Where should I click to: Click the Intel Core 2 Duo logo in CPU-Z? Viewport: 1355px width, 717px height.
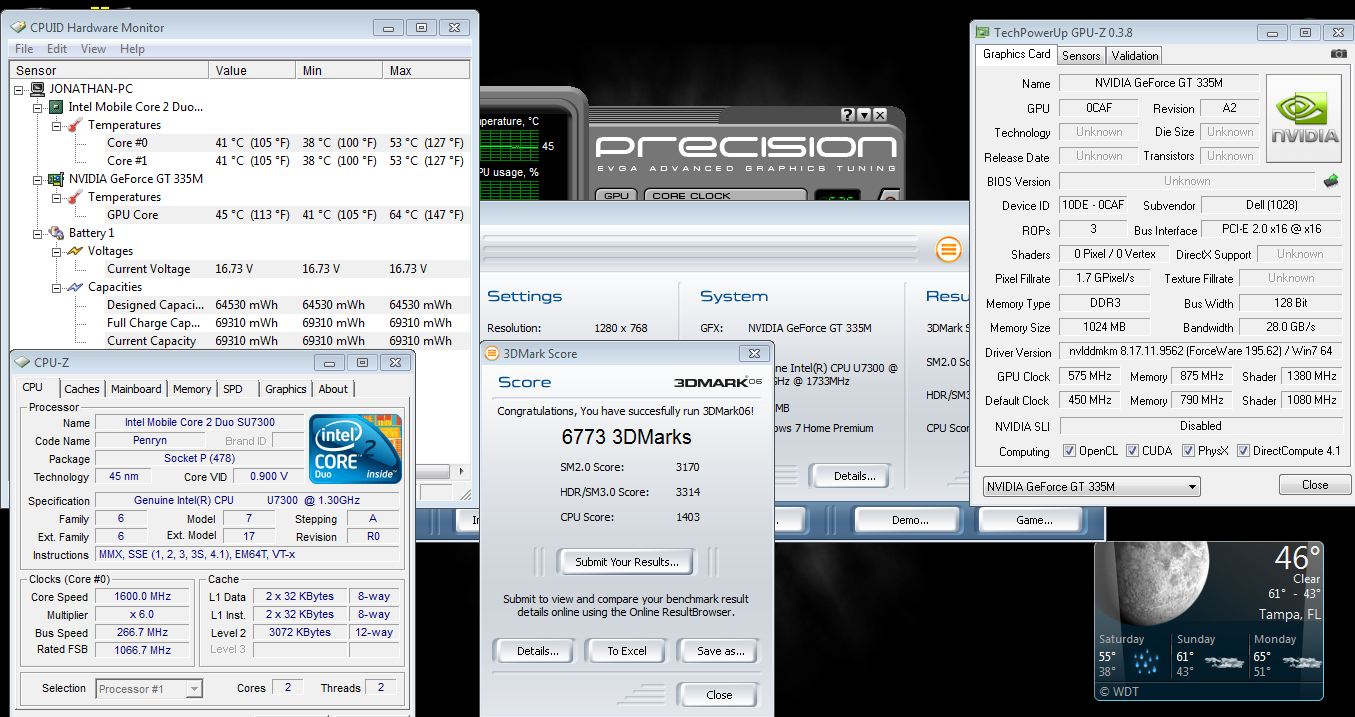[356, 449]
